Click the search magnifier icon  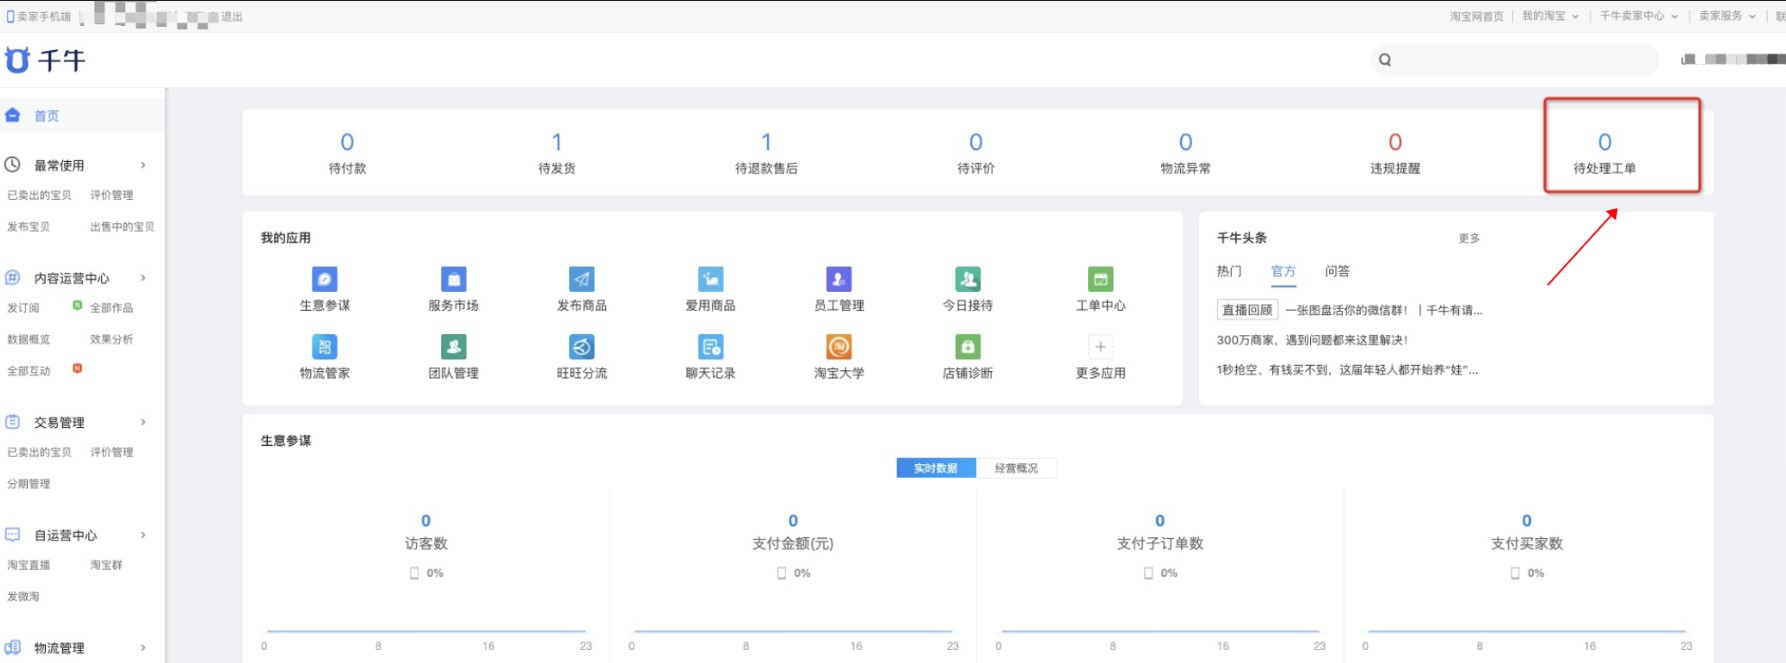[1385, 60]
